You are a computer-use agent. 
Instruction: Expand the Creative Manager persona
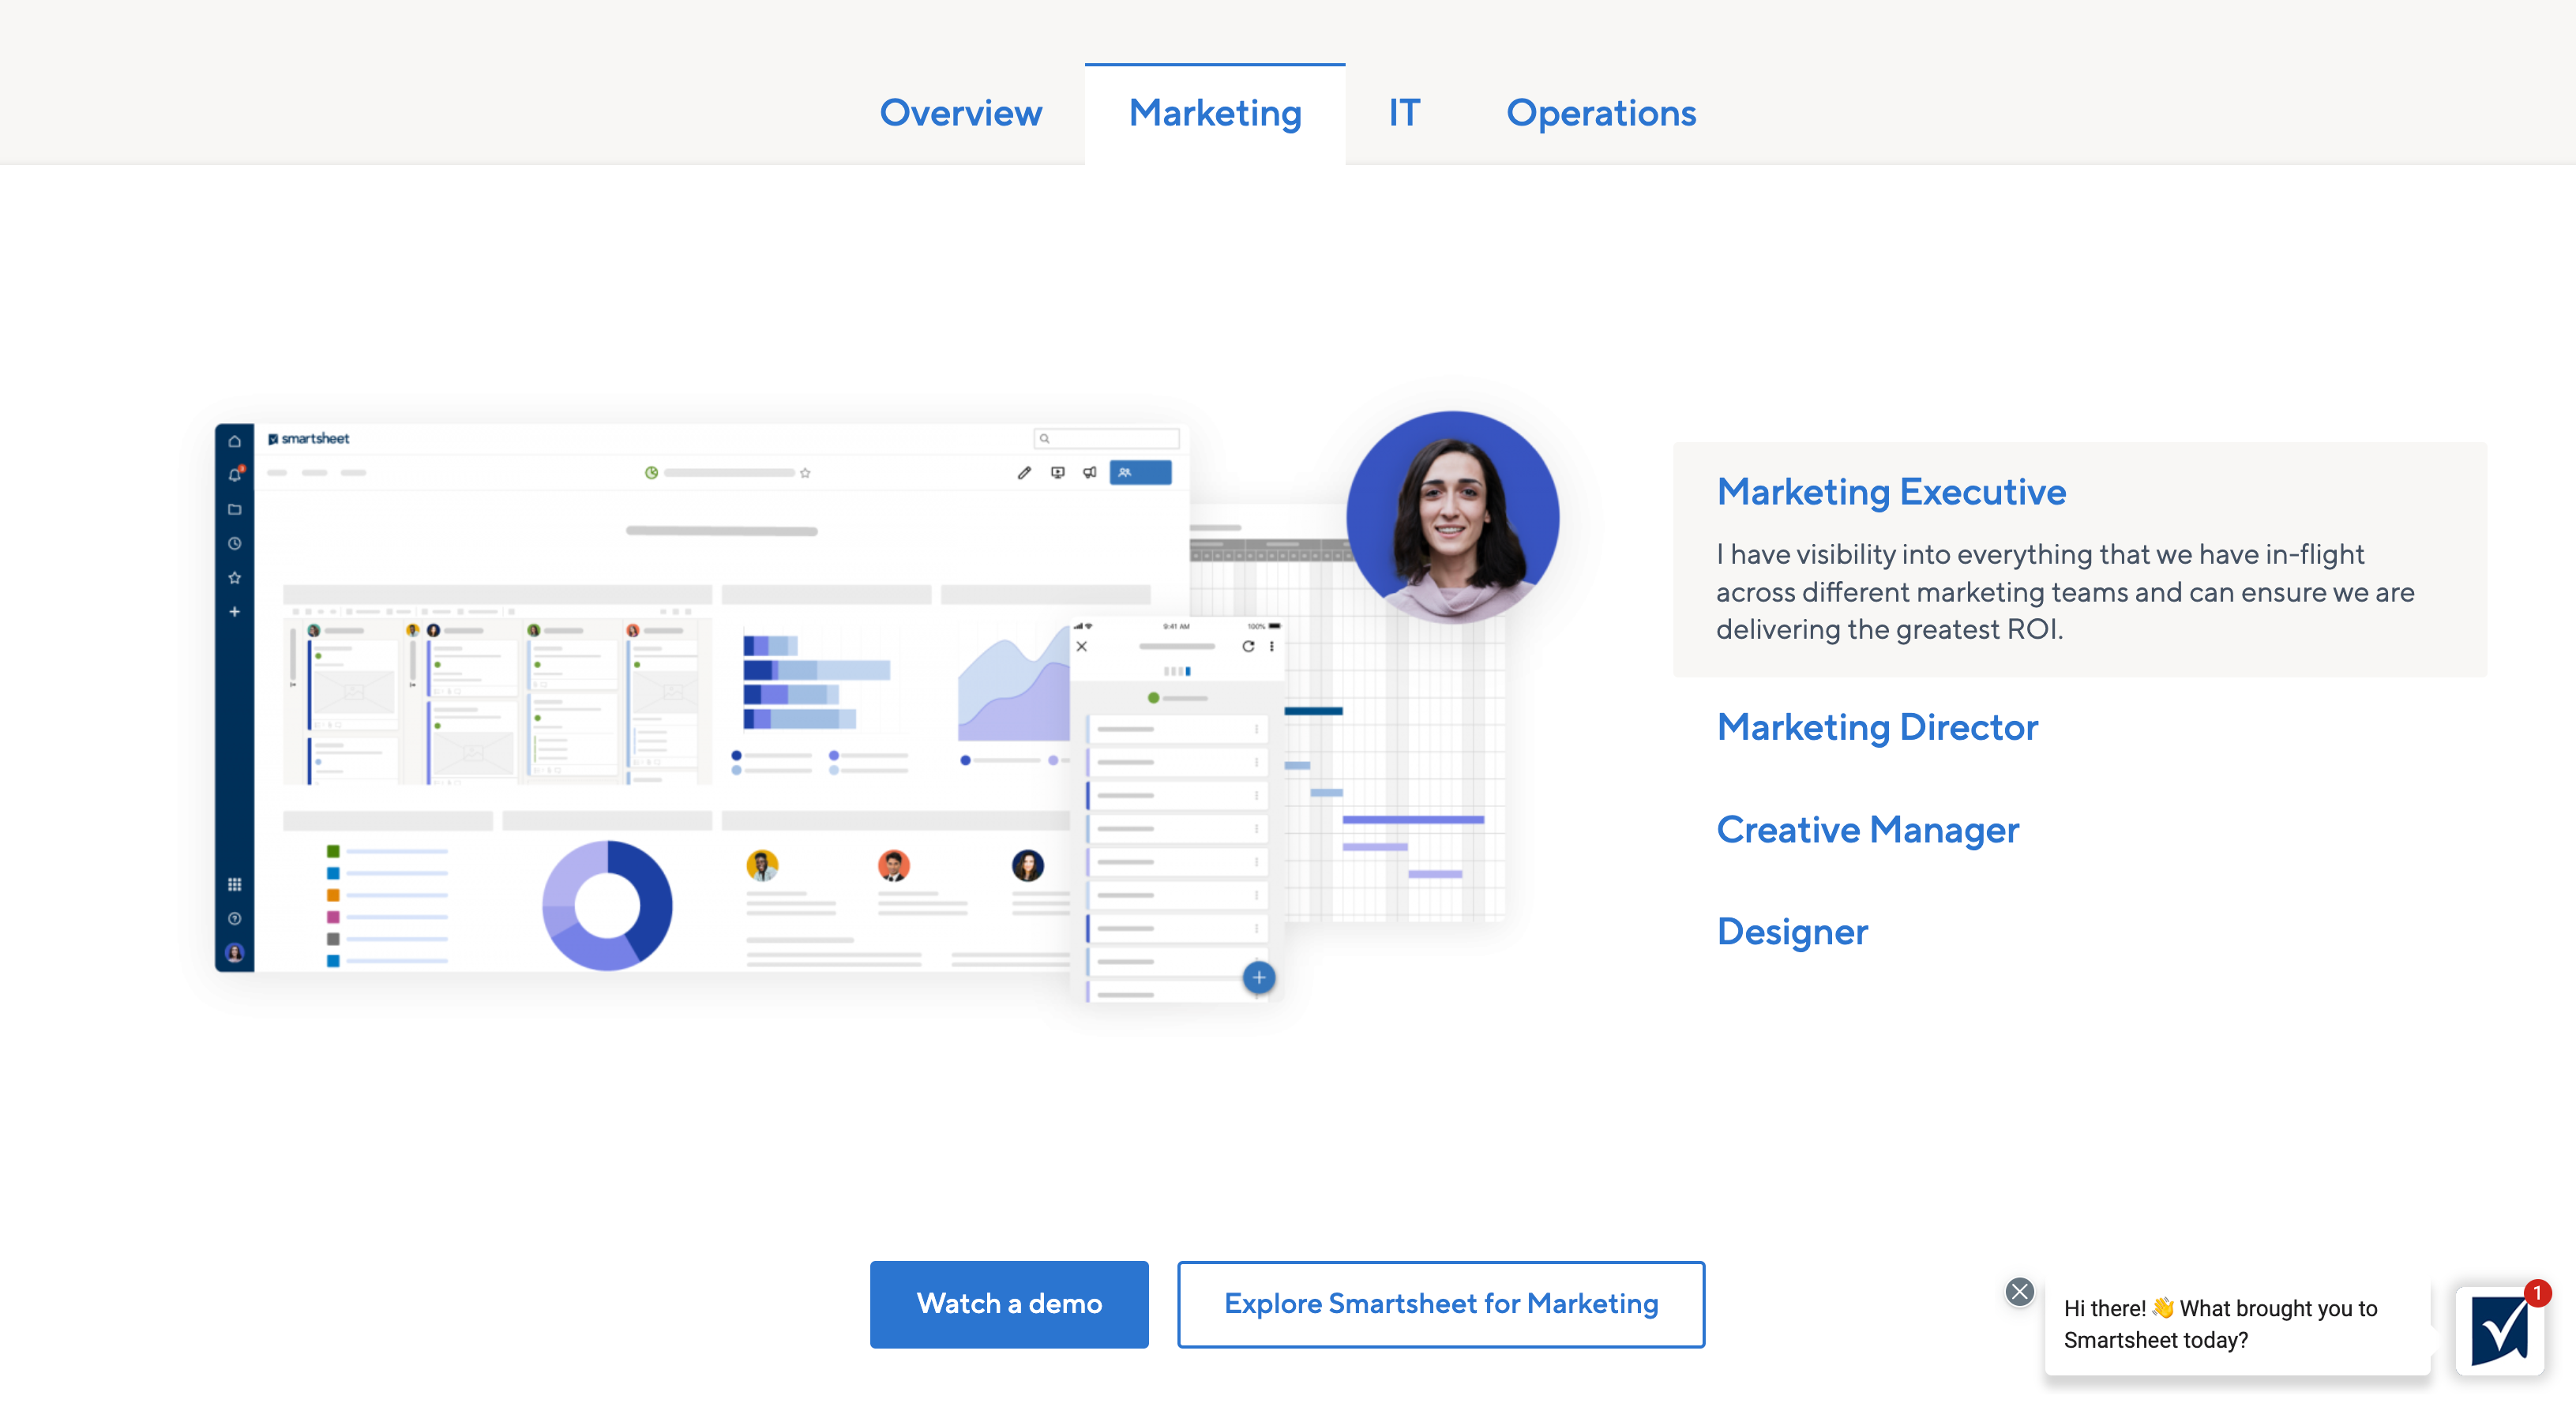(x=1868, y=830)
